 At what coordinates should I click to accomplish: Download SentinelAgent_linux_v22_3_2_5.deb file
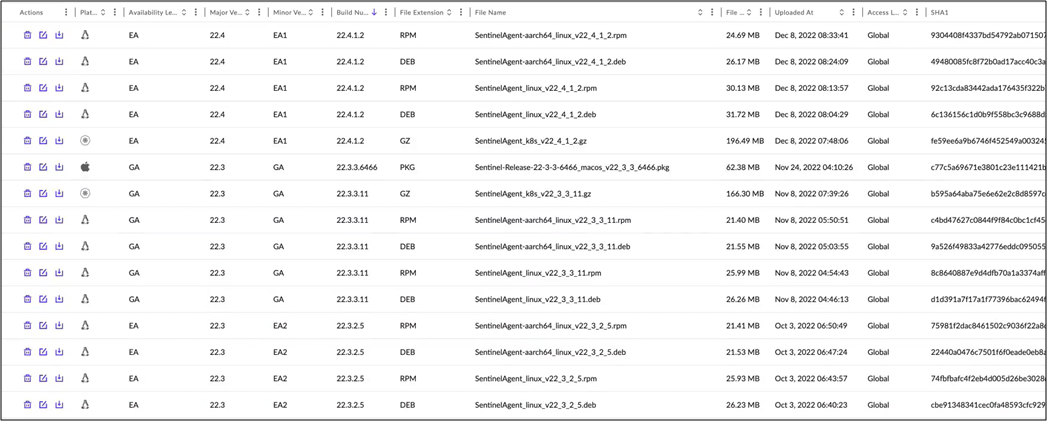pyautogui.click(x=58, y=405)
